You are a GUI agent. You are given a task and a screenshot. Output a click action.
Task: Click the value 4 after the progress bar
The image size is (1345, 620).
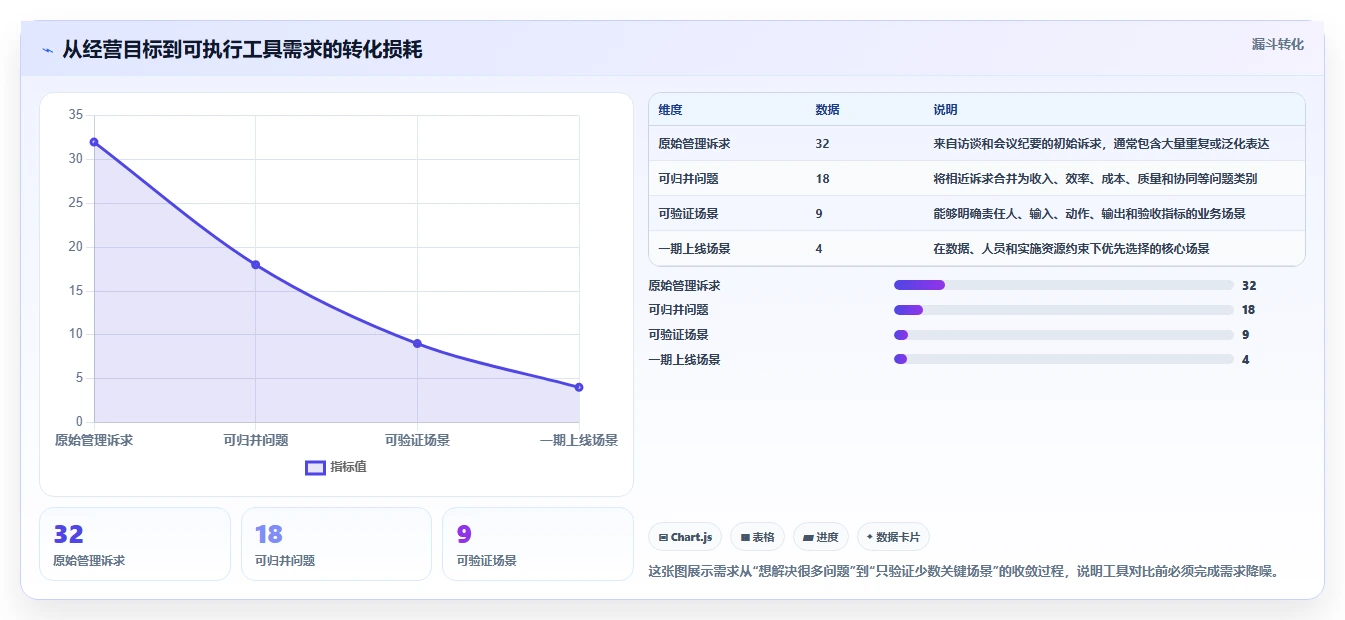[x=1245, y=359]
